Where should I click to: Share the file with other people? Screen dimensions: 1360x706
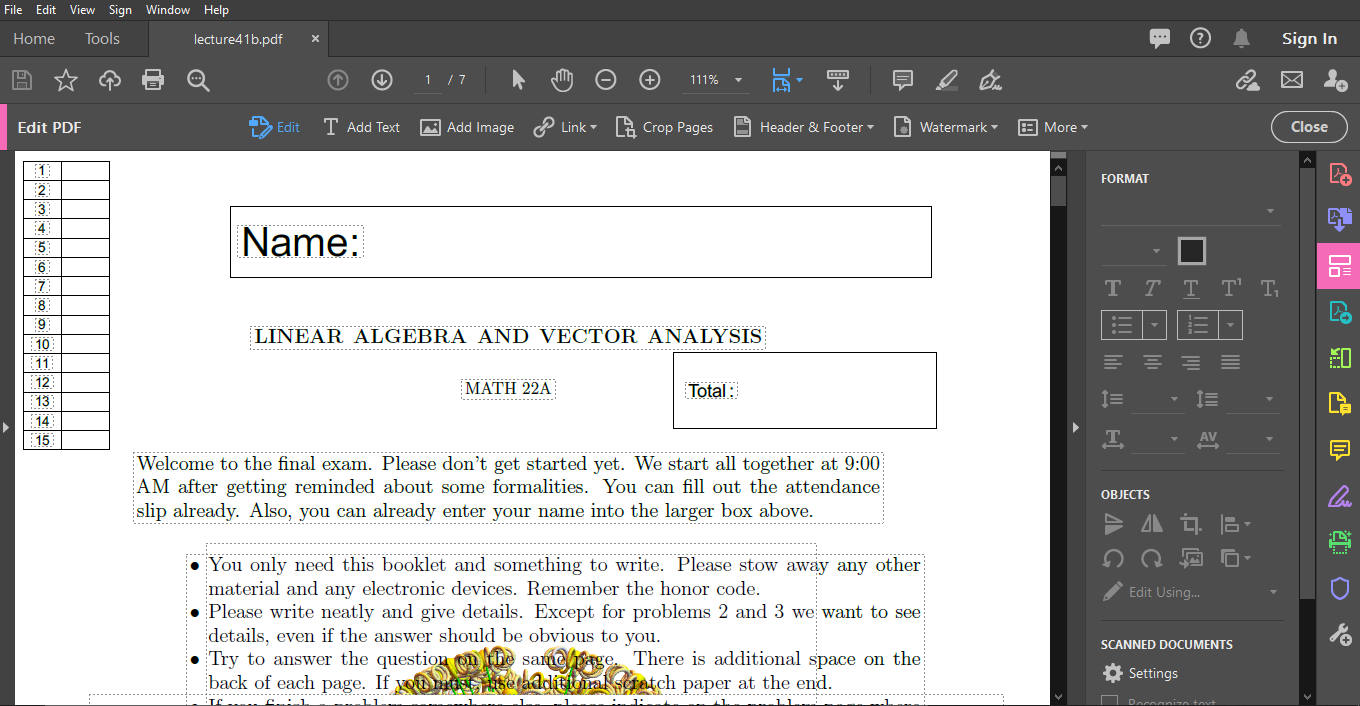pyautogui.click(x=1335, y=80)
